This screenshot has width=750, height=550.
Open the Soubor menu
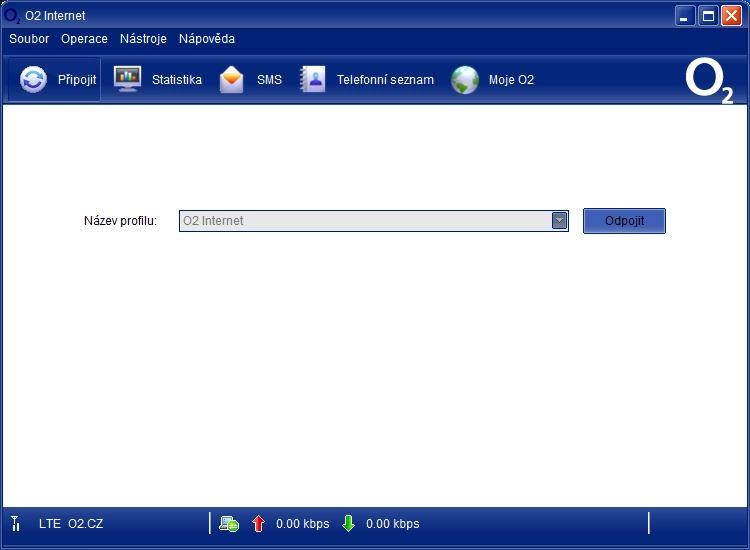(29, 39)
